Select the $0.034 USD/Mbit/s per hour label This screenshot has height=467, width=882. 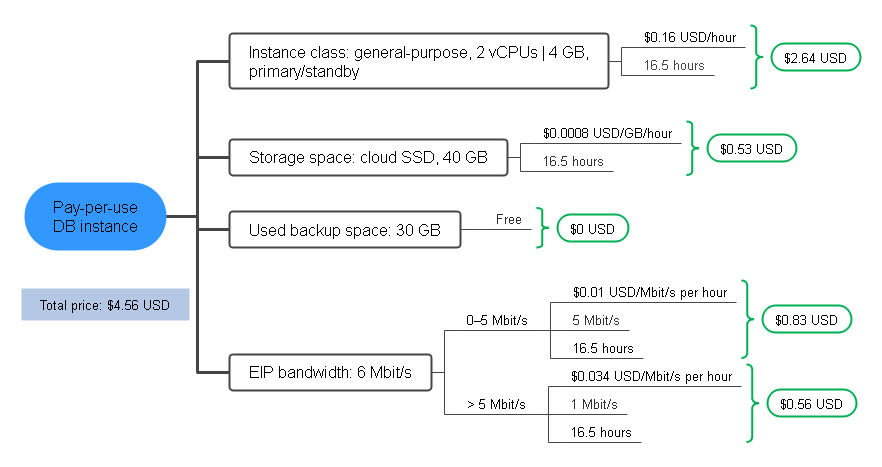[651, 376]
